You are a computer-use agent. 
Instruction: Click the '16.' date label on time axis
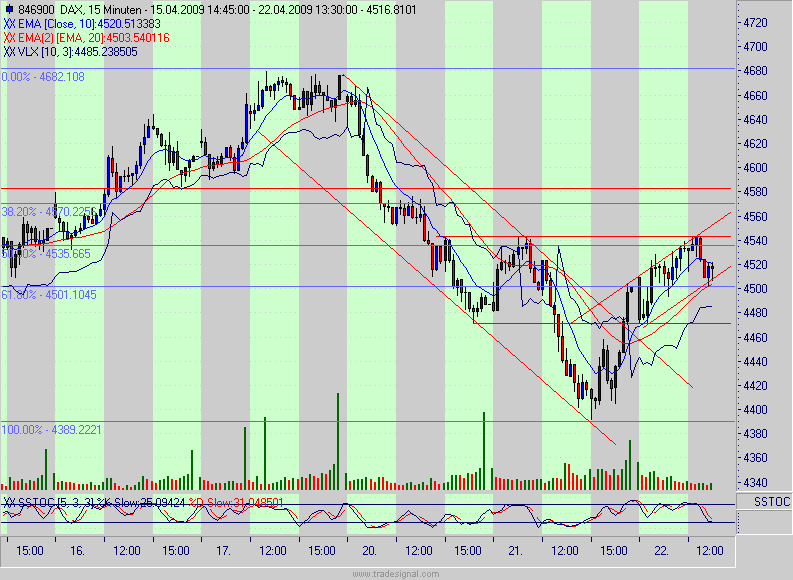coord(77,551)
